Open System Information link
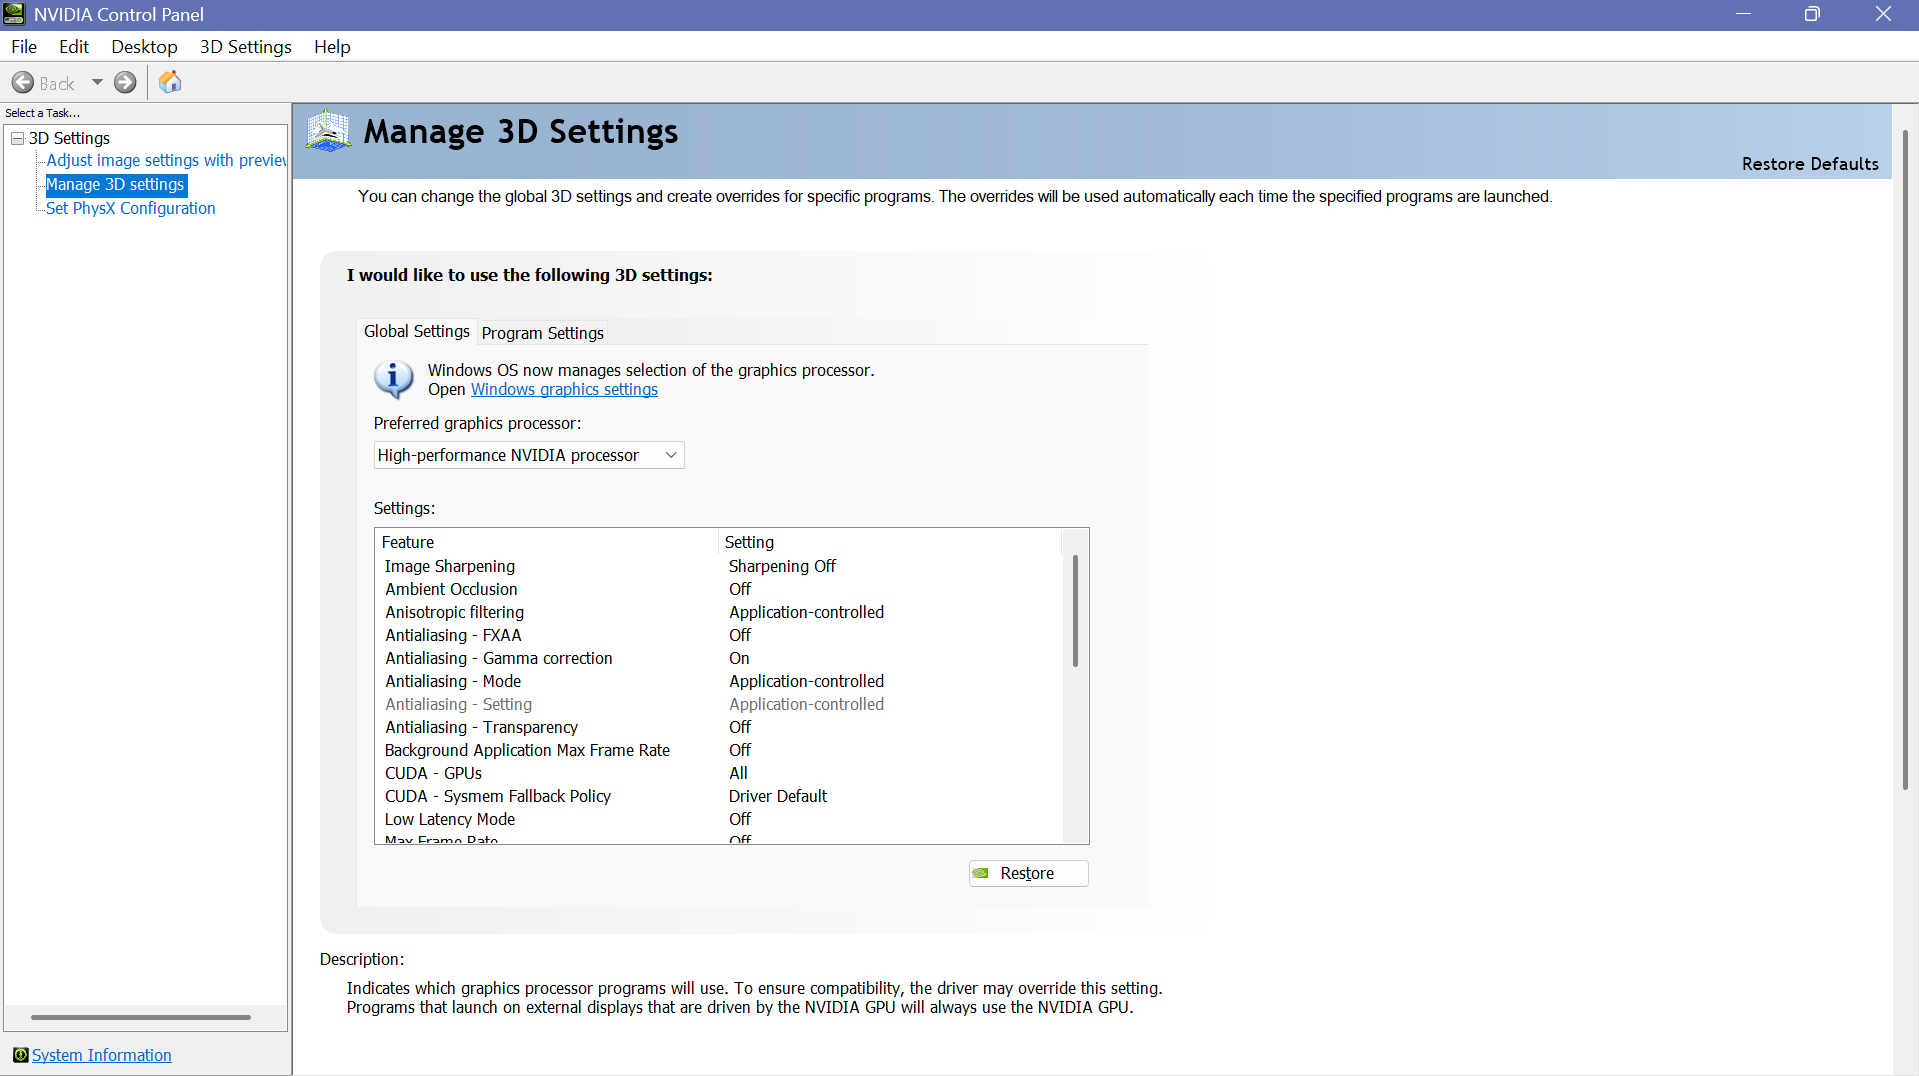The width and height of the screenshot is (1919, 1076). click(102, 1055)
